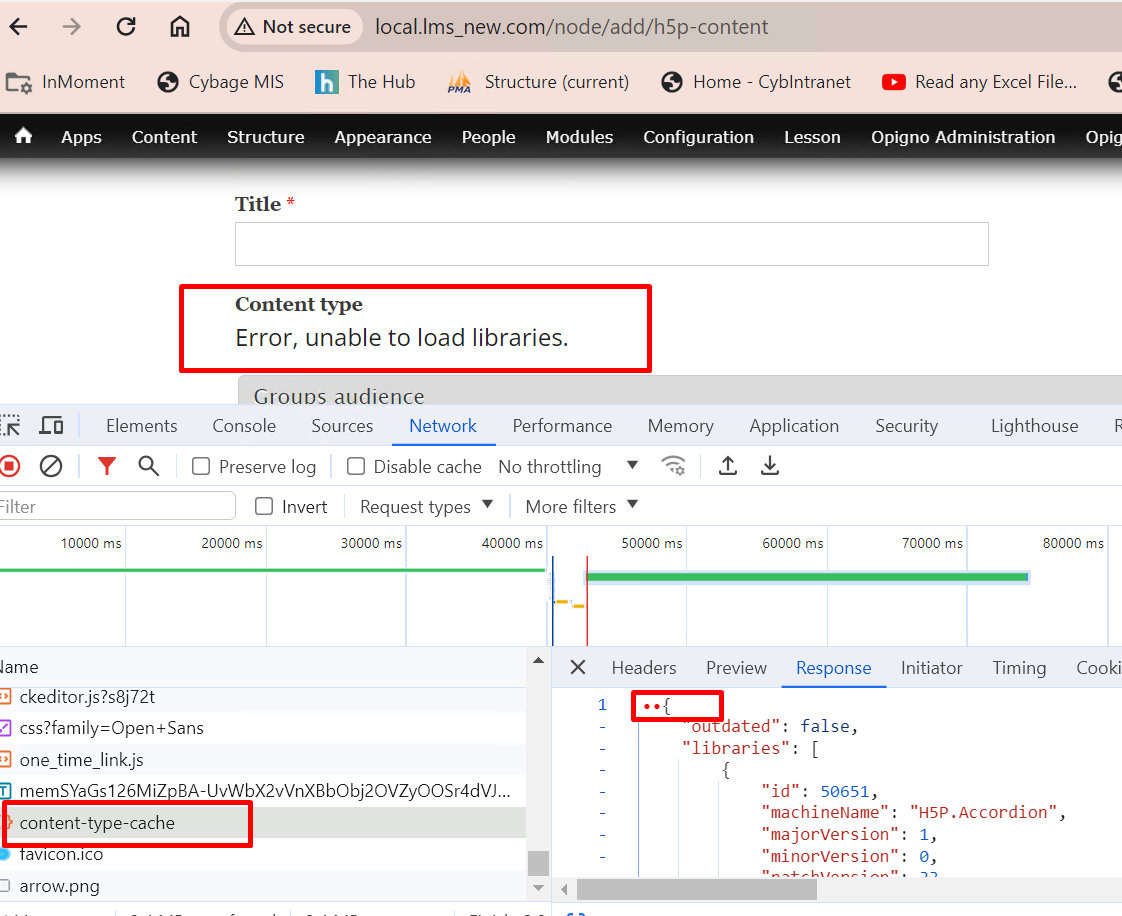Click the browser forward arrow
1122x916 pixels.
click(x=72, y=27)
